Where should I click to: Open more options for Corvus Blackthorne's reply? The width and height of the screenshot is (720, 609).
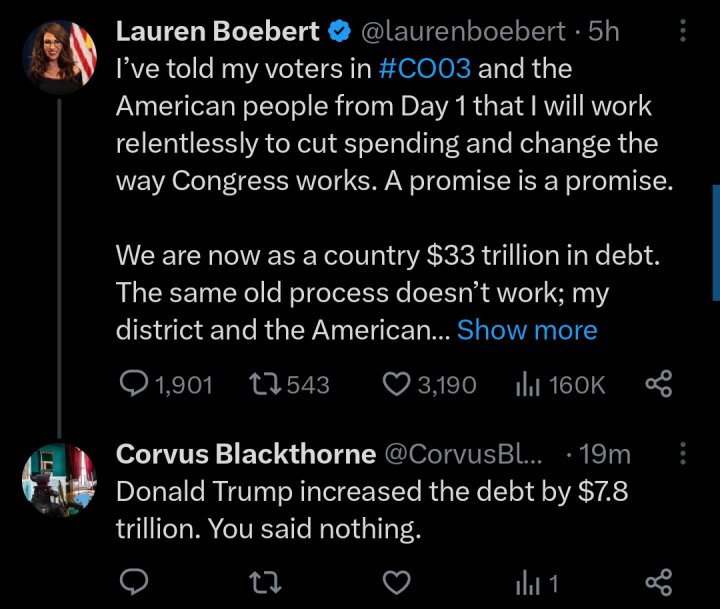683,454
